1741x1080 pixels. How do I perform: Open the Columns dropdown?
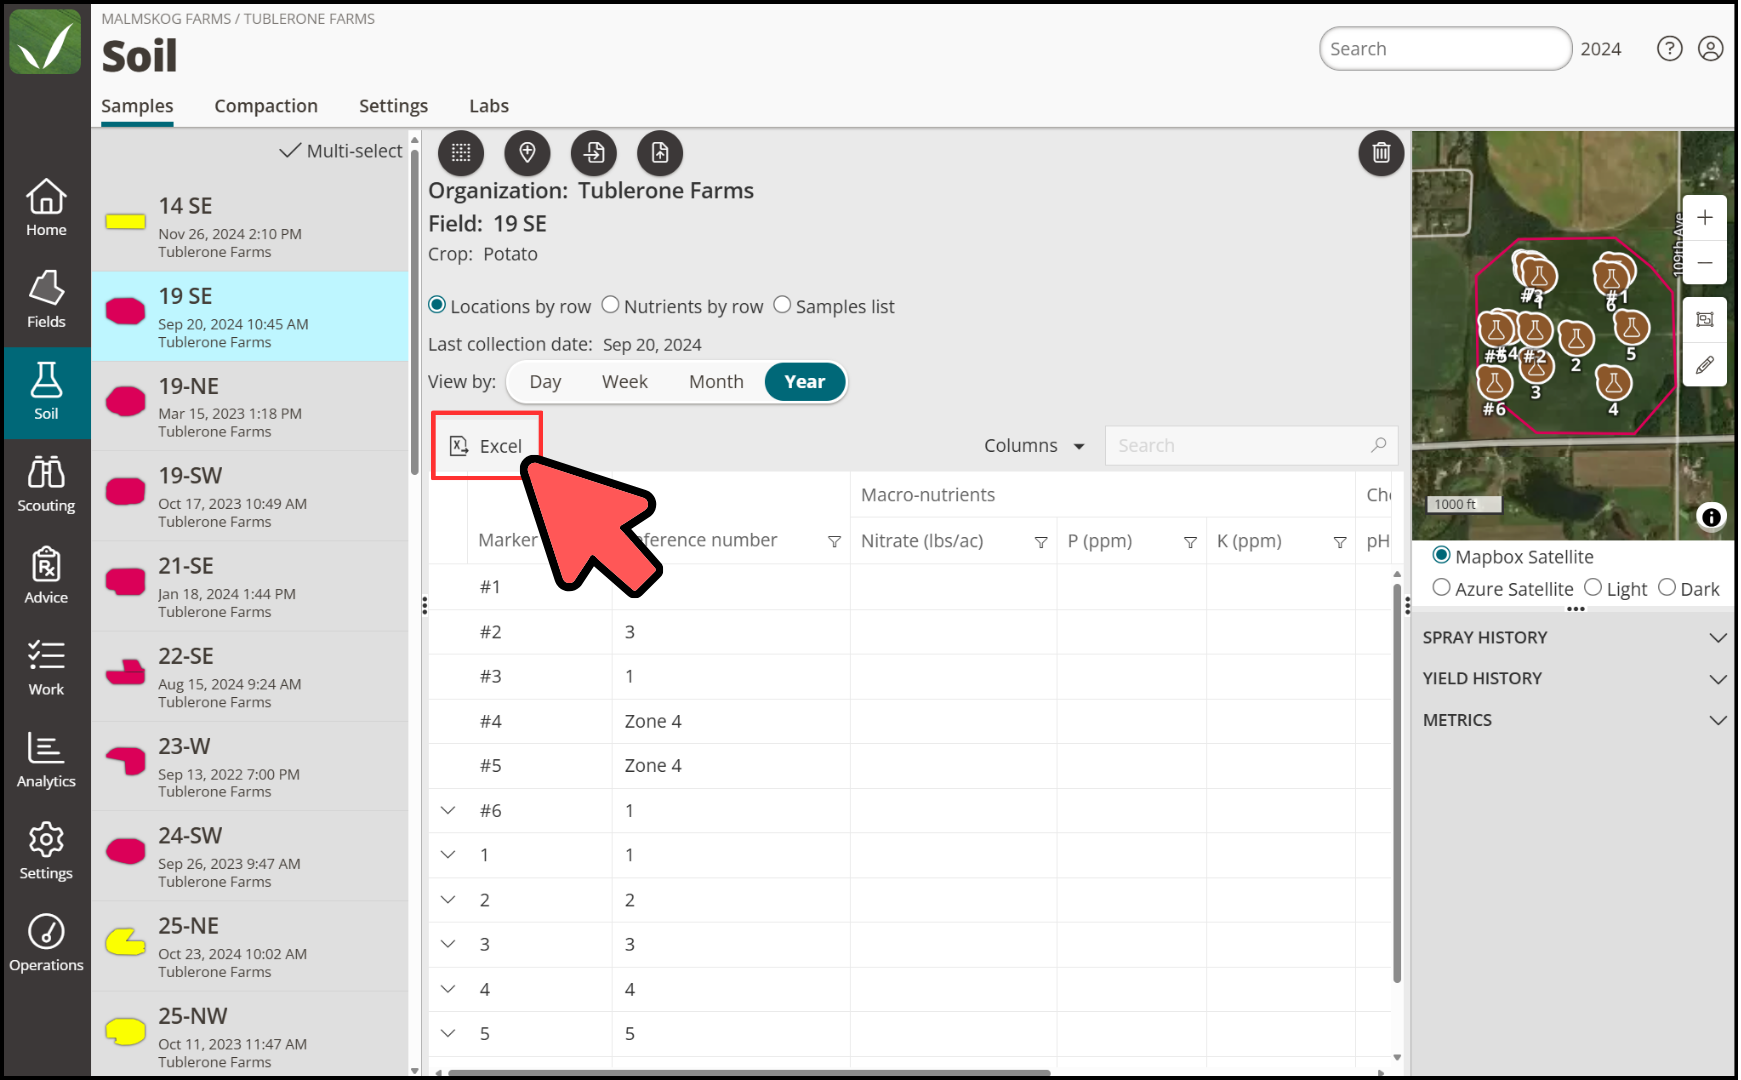(x=1034, y=446)
